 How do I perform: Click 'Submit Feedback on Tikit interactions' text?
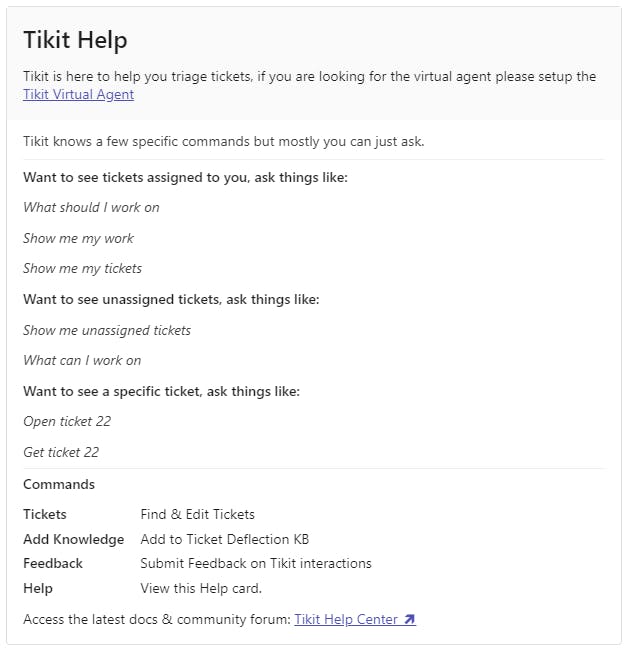click(255, 563)
